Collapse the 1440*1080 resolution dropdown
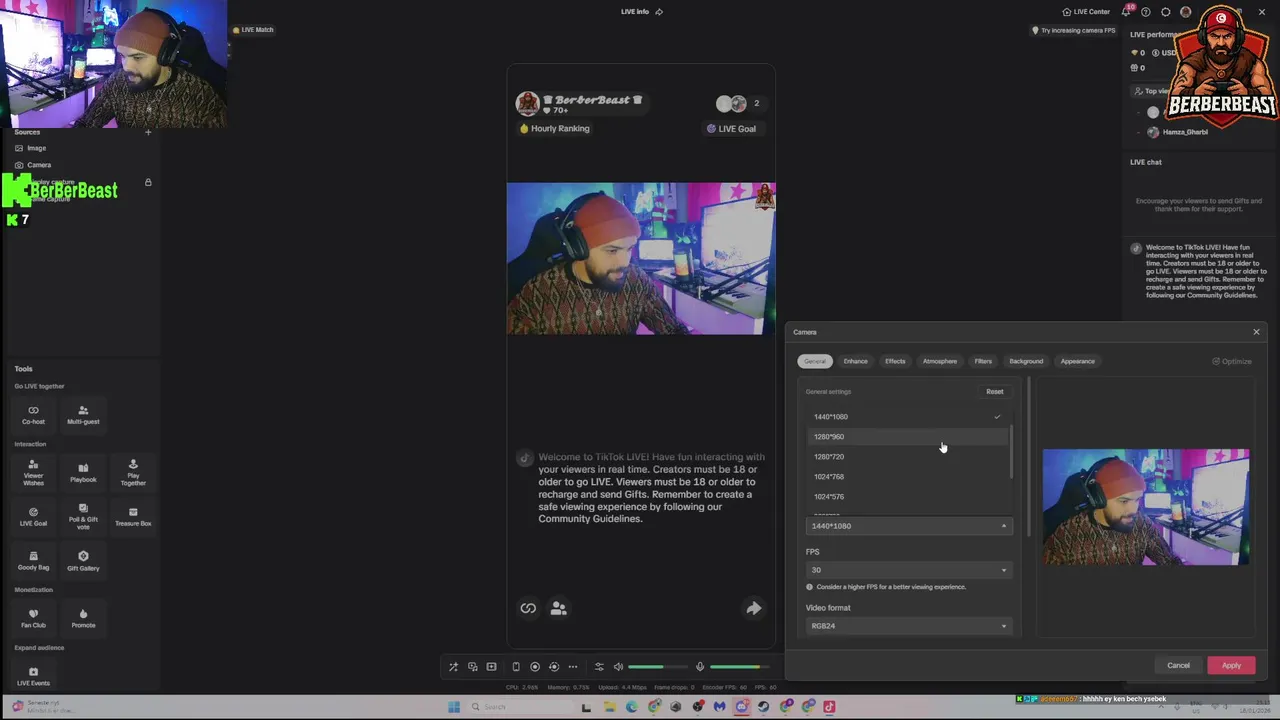The image size is (1280, 720). tap(909, 526)
